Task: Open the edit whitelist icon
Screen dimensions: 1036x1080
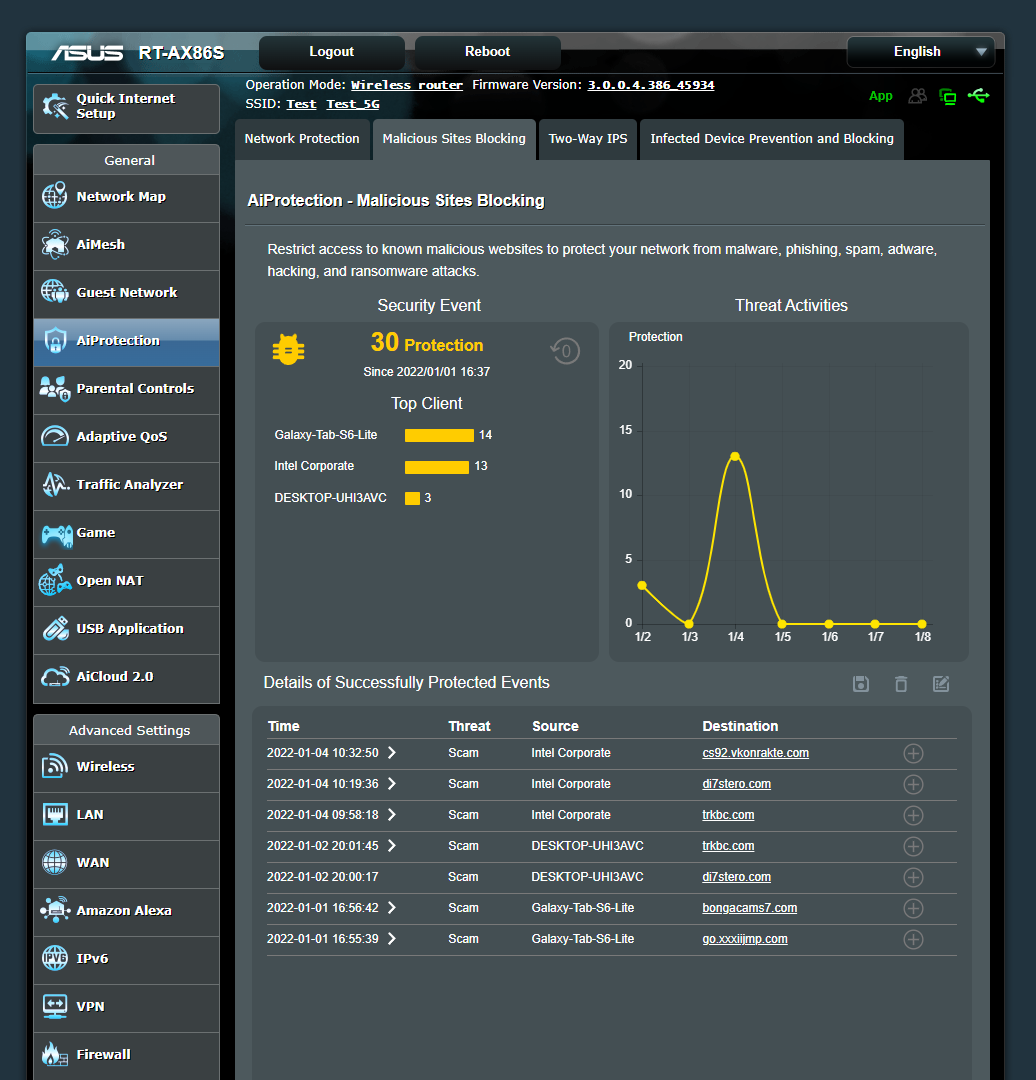Action: (941, 684)
